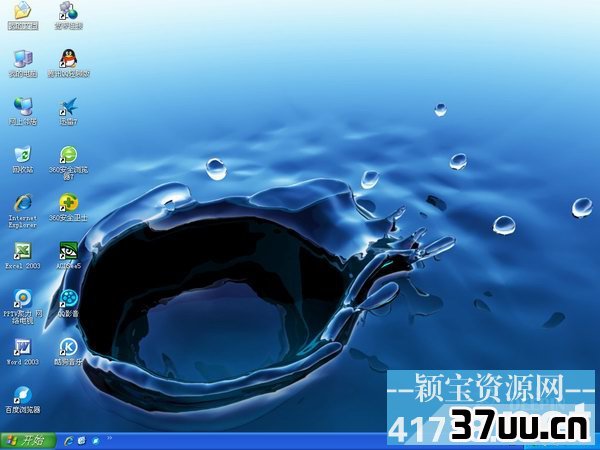Click Internet Explorer in Quick Launch bar
Screen dimensions: 600x450
(68, 440)
